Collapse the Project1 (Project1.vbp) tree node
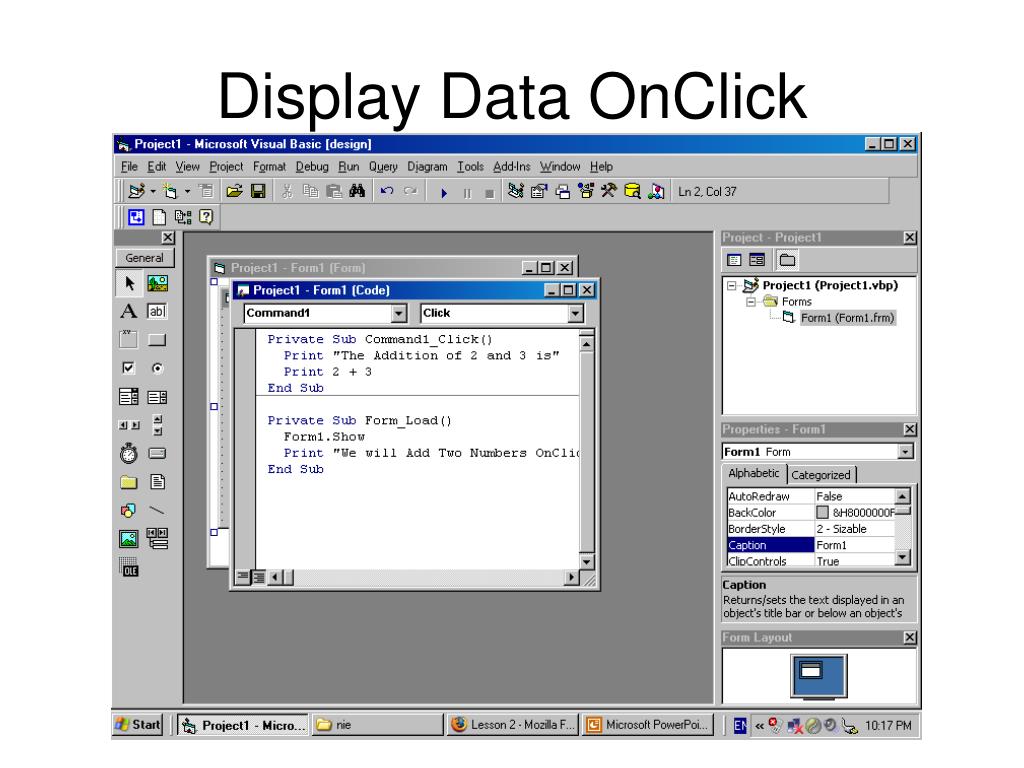 tap(732, 285)
